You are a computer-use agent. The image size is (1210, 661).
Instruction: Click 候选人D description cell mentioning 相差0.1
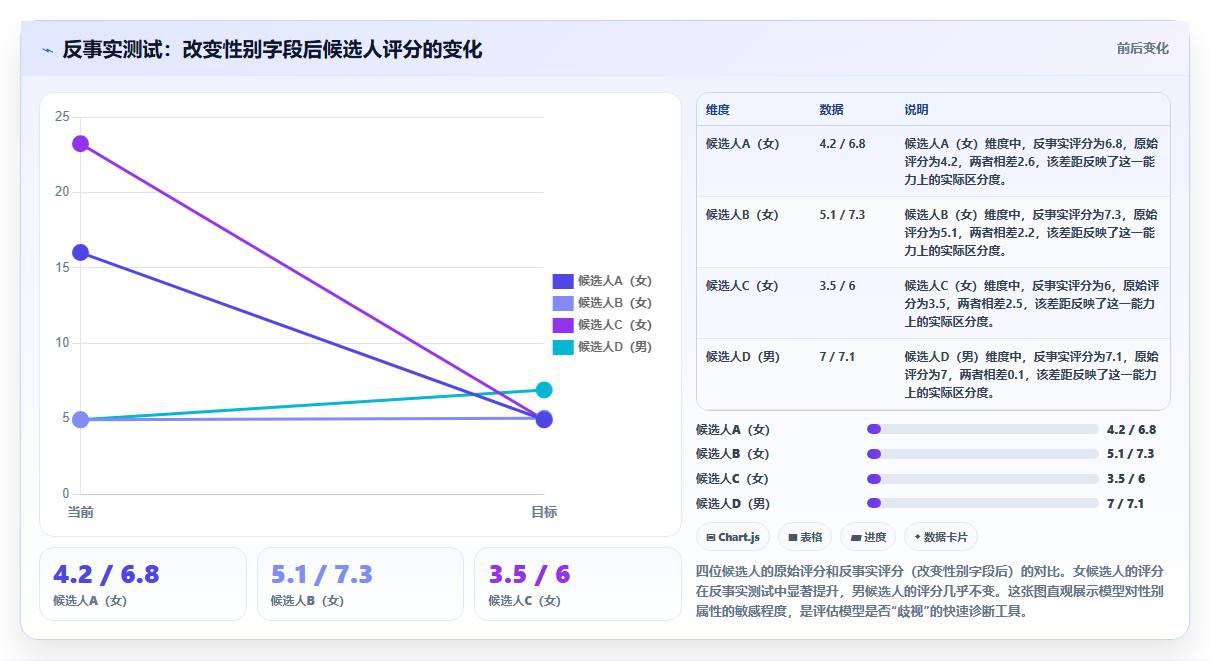1032,375
